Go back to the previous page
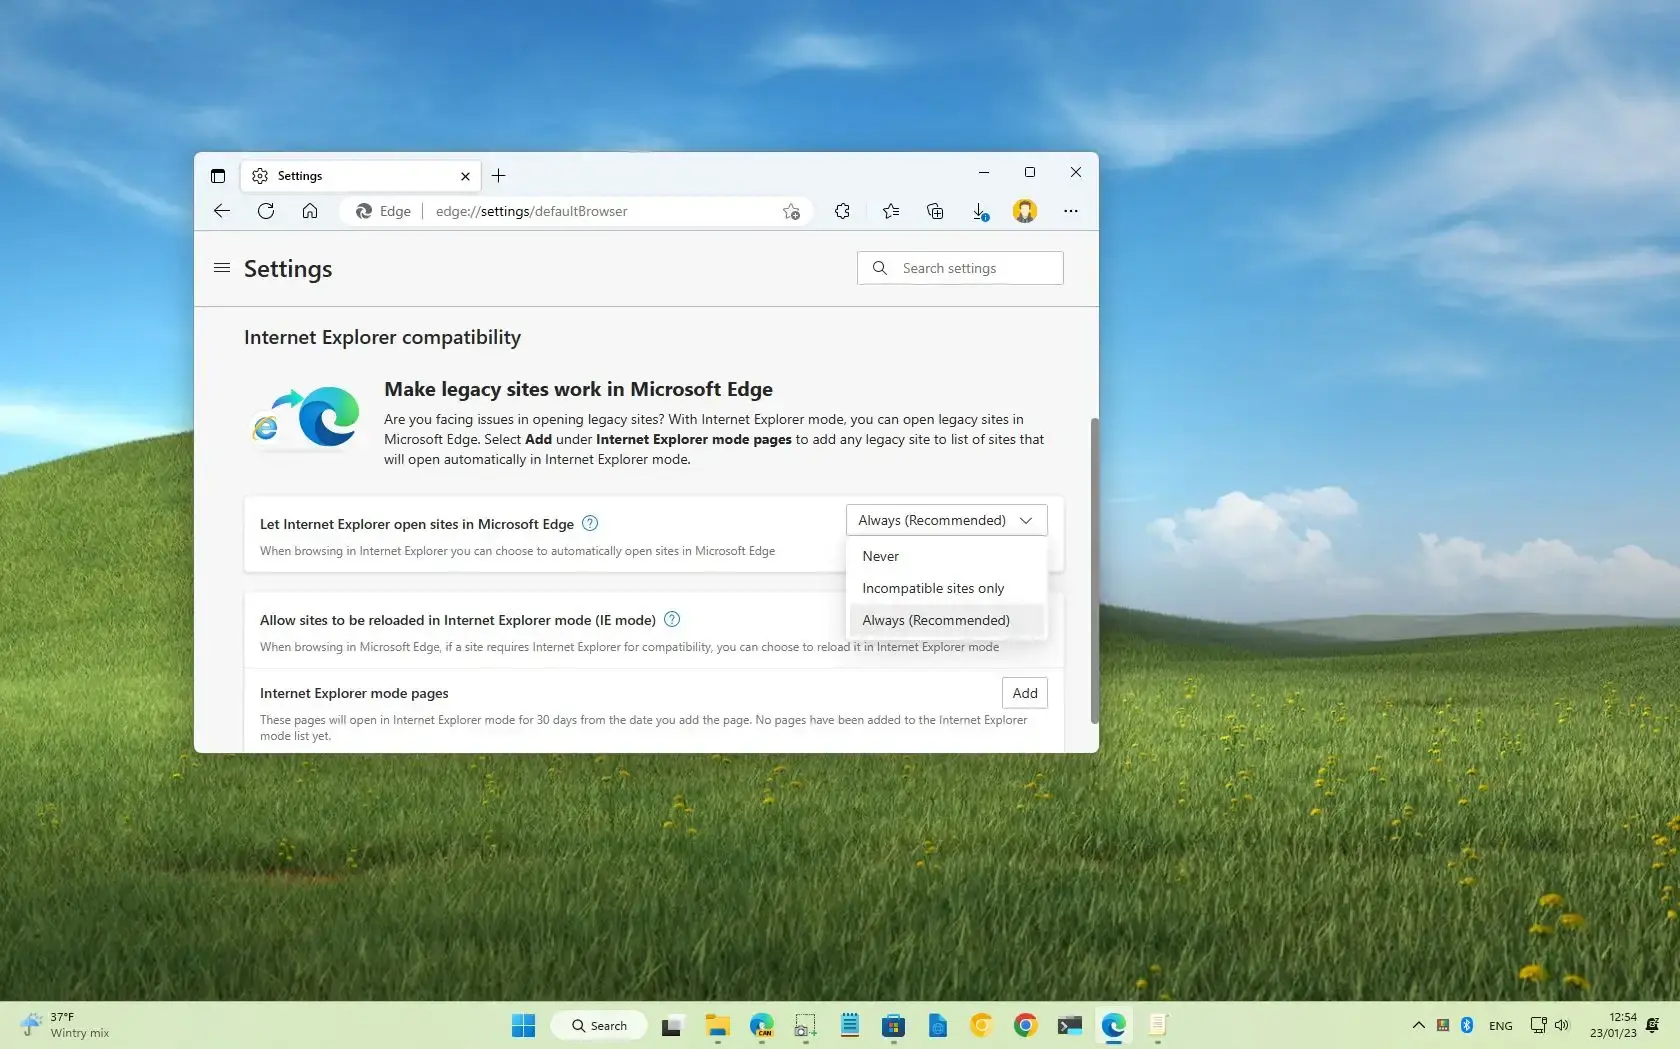This screenshot has width=1680, height=1049. click(x=222, y=211)
